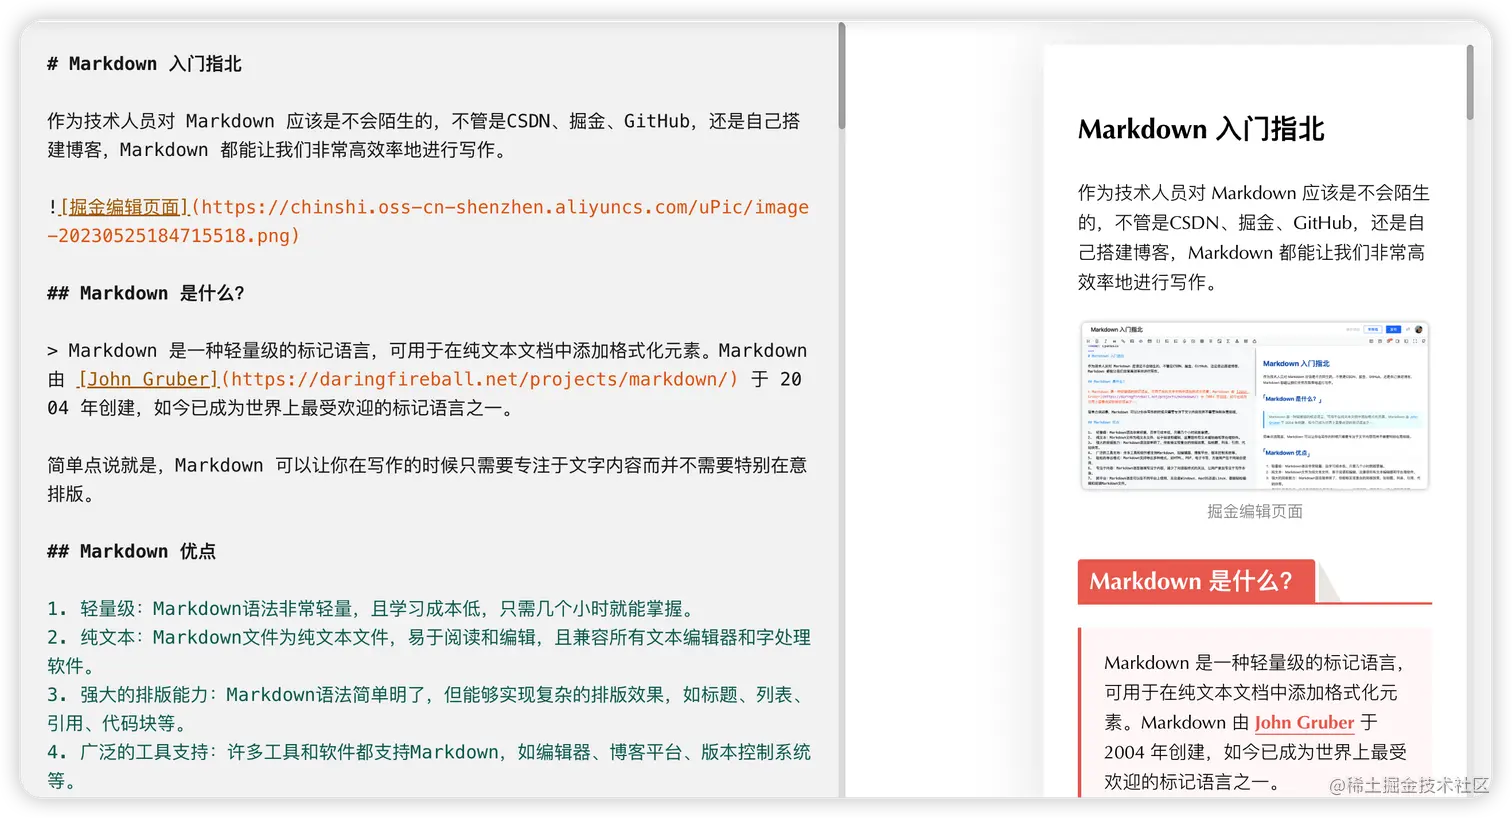1512x818 pixels.
Task: Click the image-upload icon in embedded toolbar
Action: click(1132, 341)
